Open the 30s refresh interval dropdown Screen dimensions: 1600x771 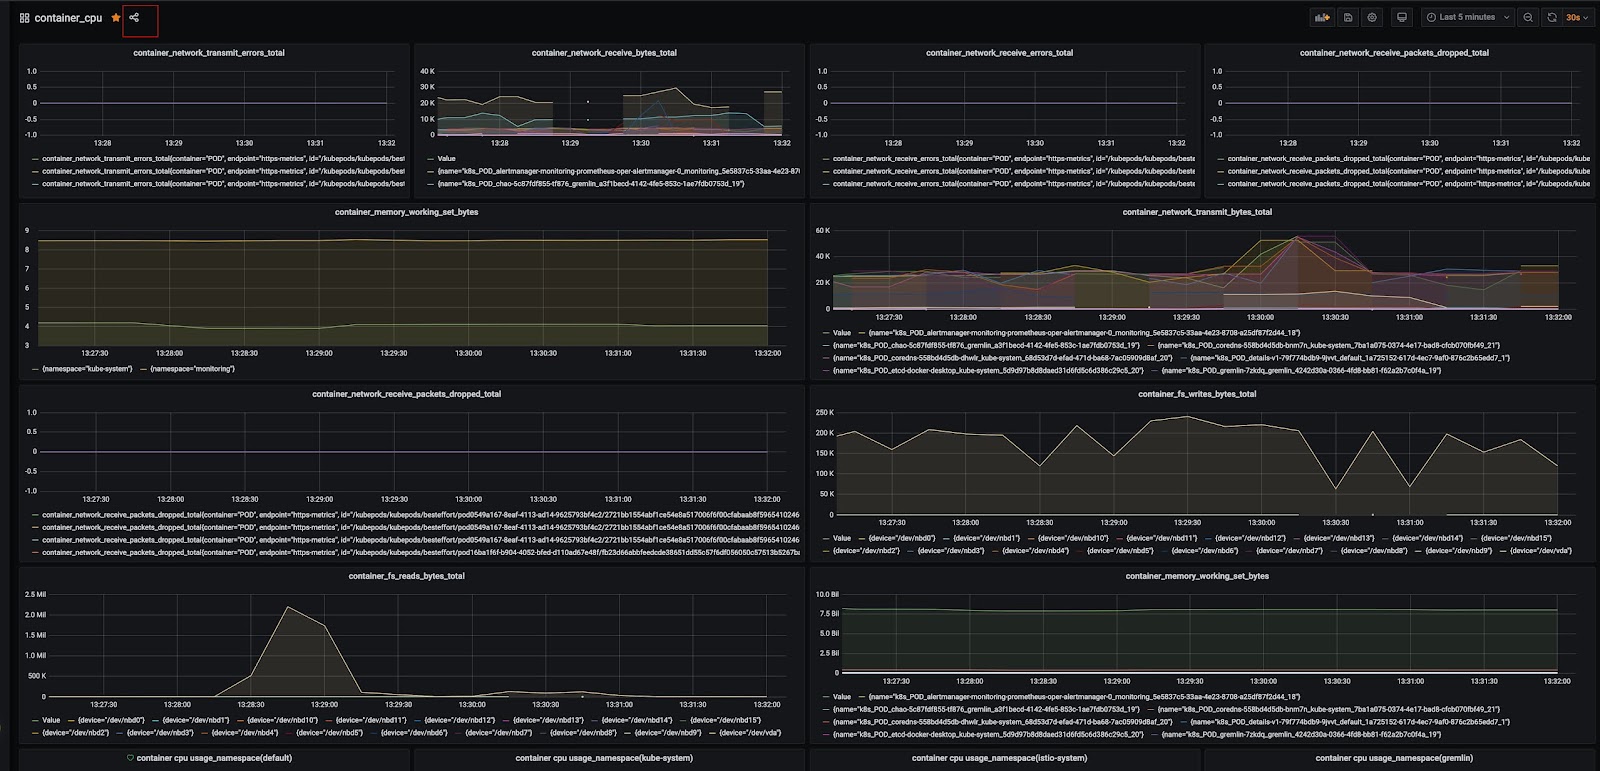(x=1577, y=17)
